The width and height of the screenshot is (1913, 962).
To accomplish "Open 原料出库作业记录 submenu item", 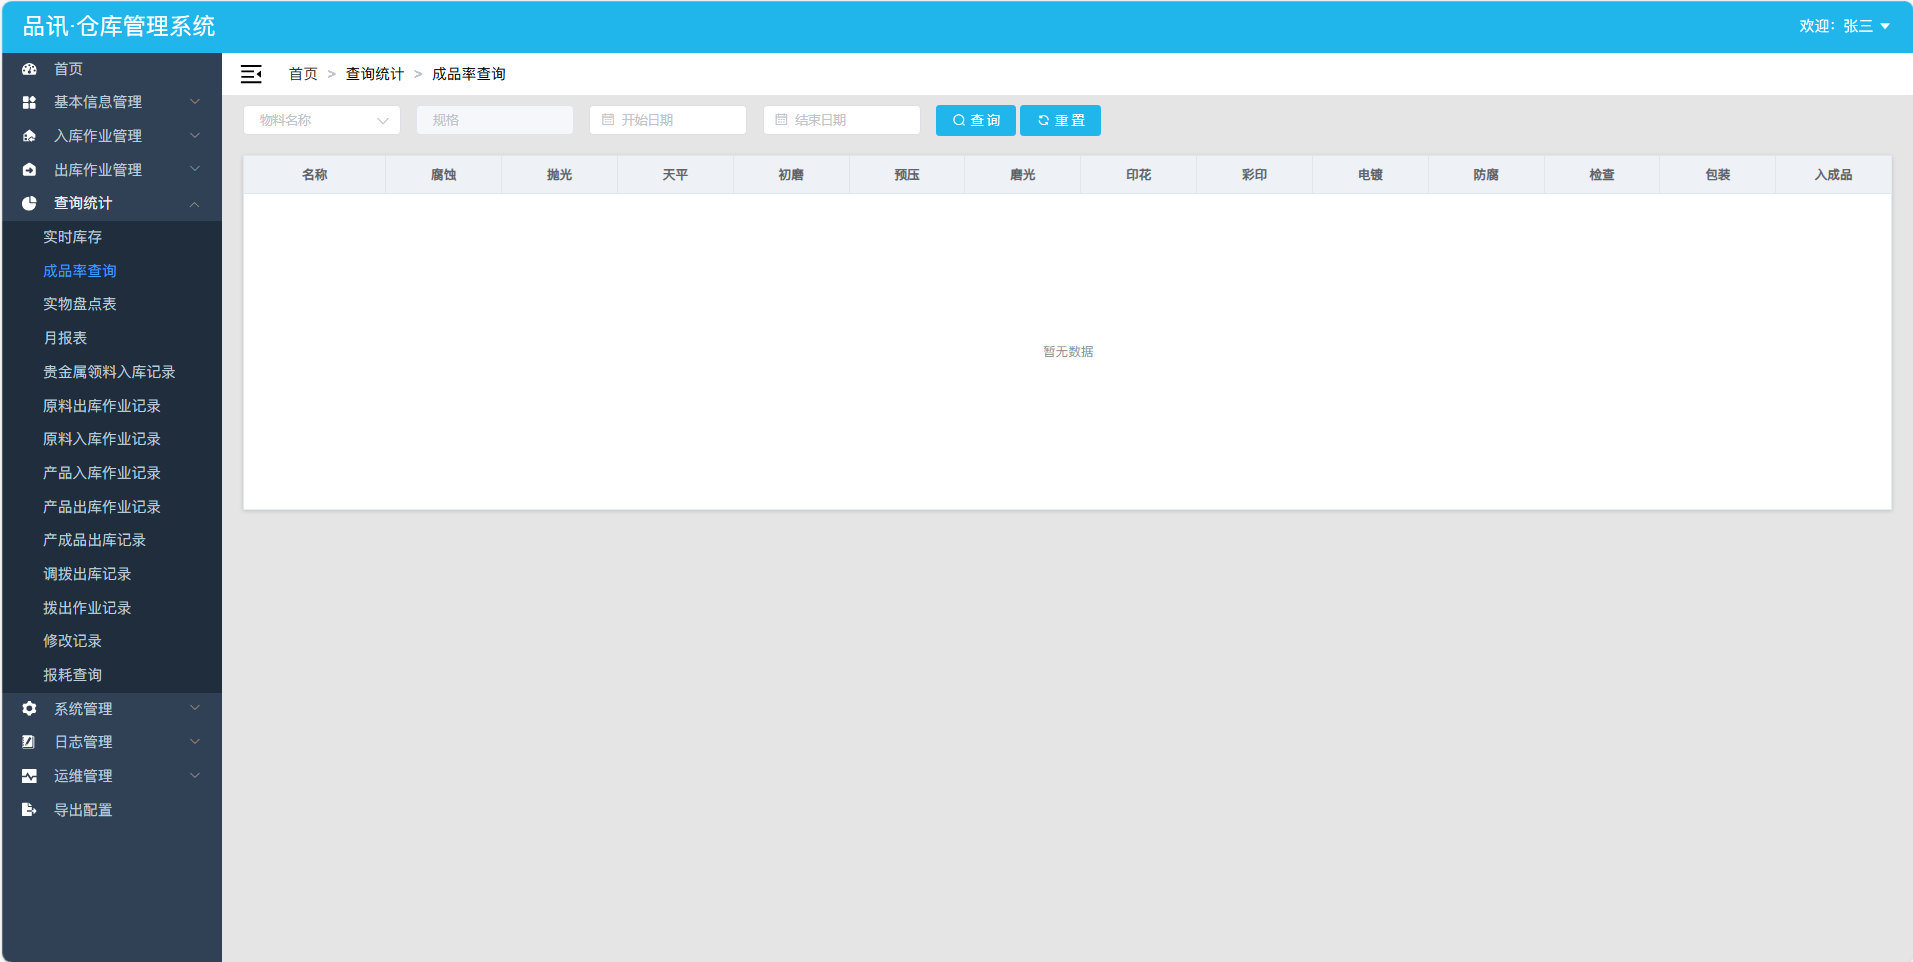I will (112, 406).
